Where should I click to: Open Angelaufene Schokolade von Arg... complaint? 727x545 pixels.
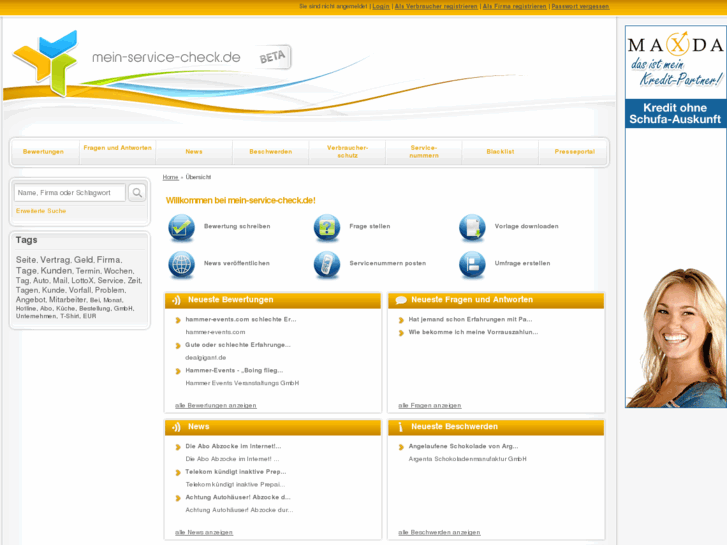coord(463,447)
